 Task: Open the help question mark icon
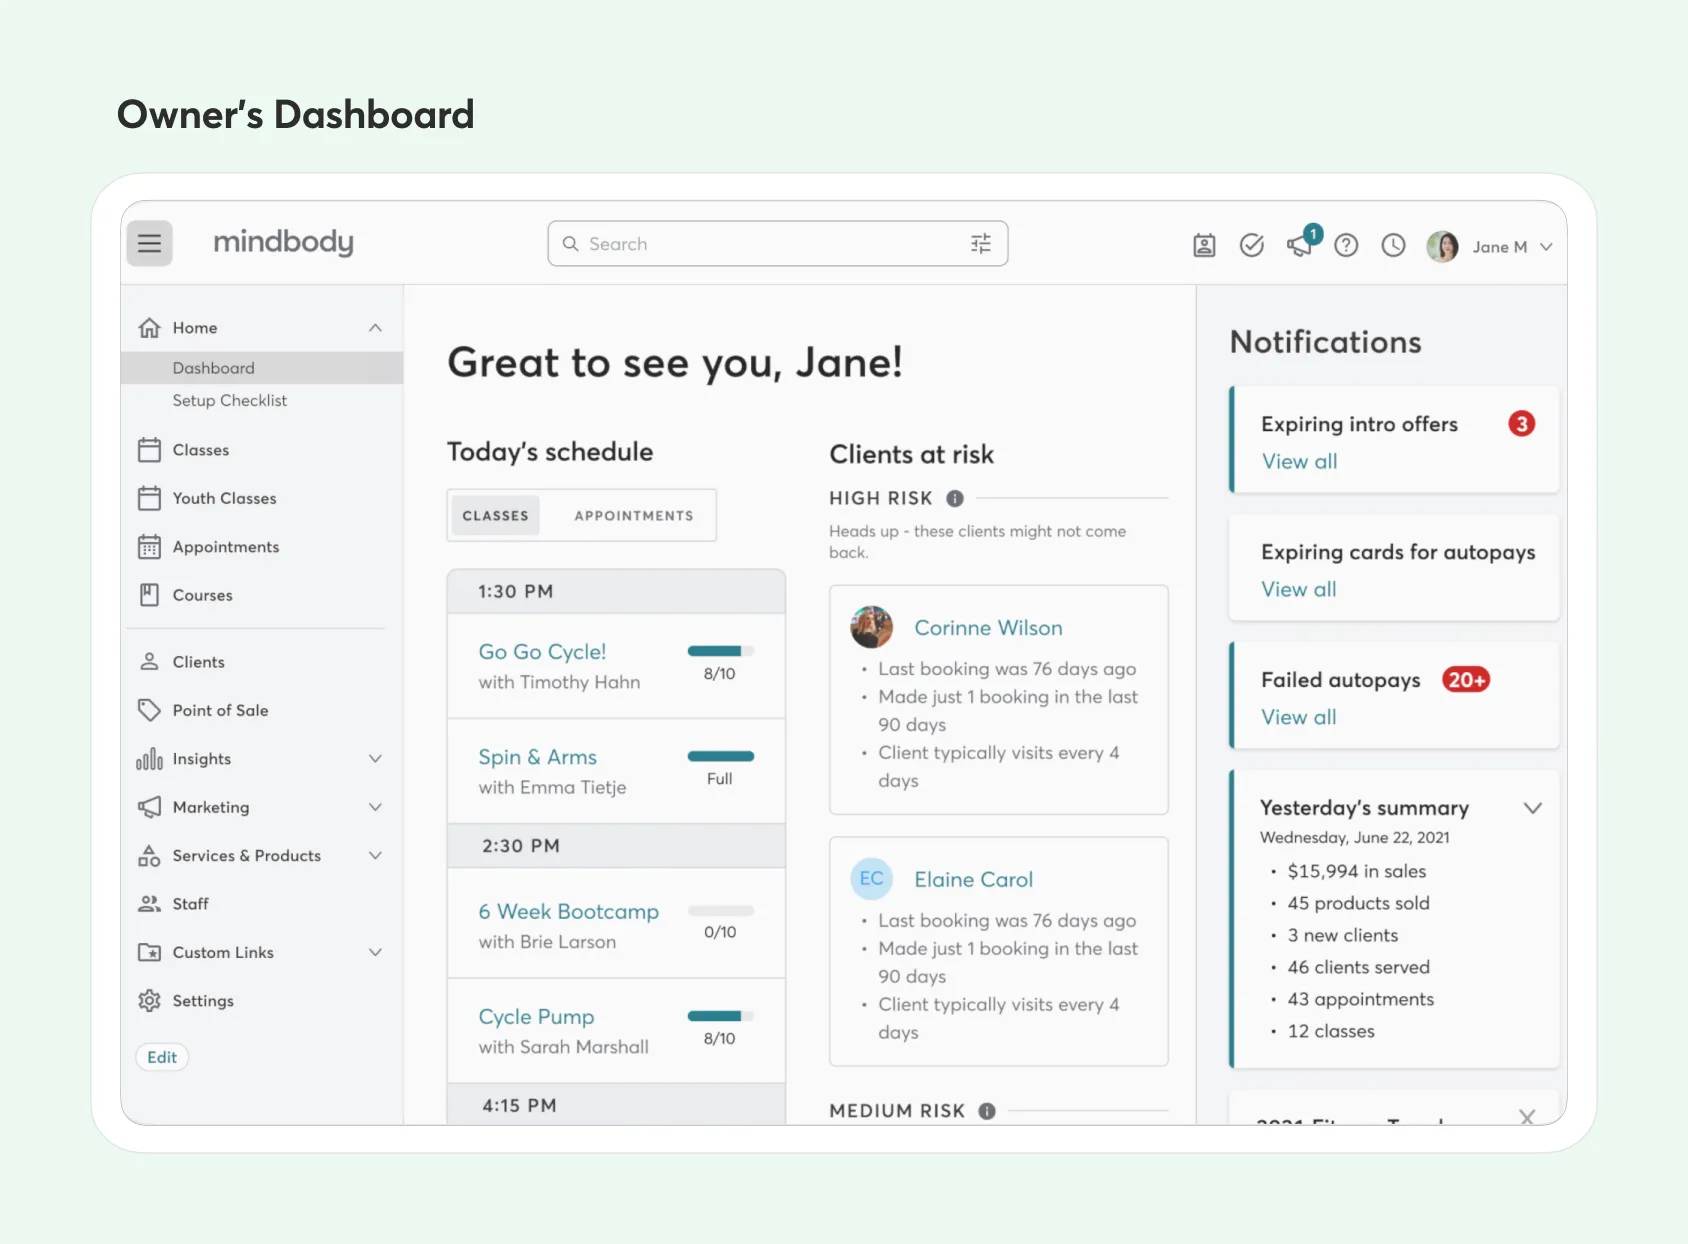(1346, 244)
